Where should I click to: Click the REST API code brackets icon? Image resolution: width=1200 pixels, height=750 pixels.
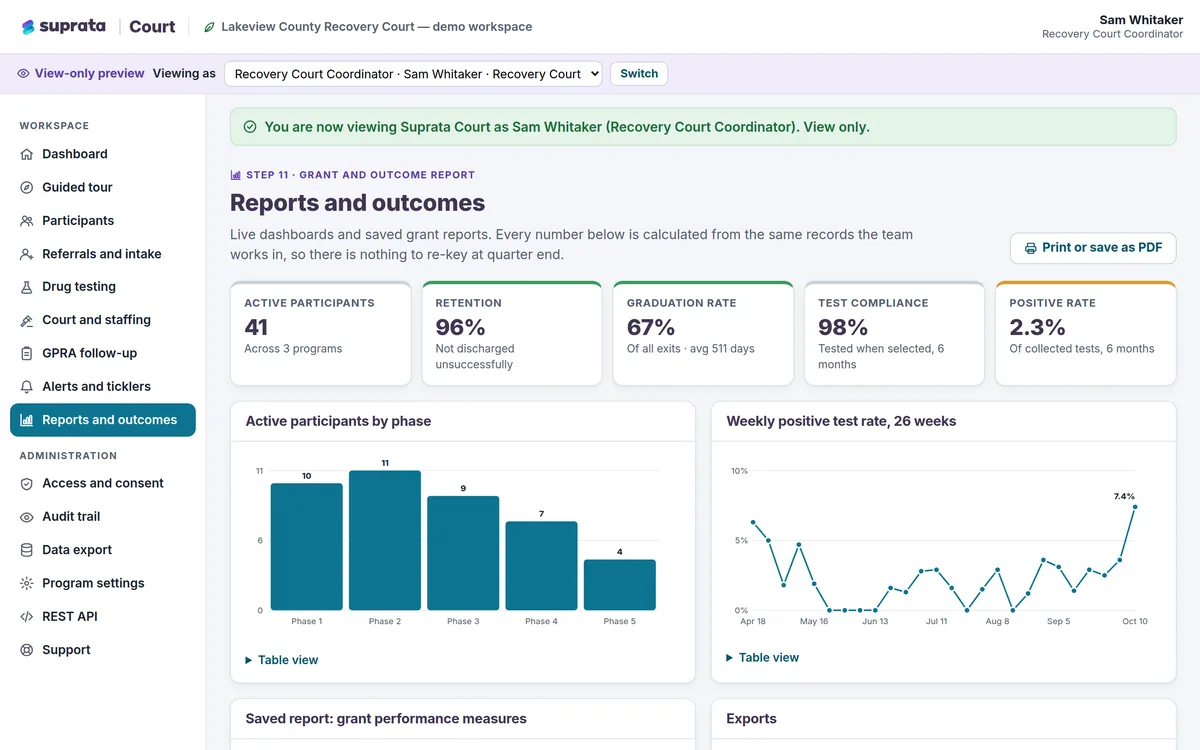[27, 617]
